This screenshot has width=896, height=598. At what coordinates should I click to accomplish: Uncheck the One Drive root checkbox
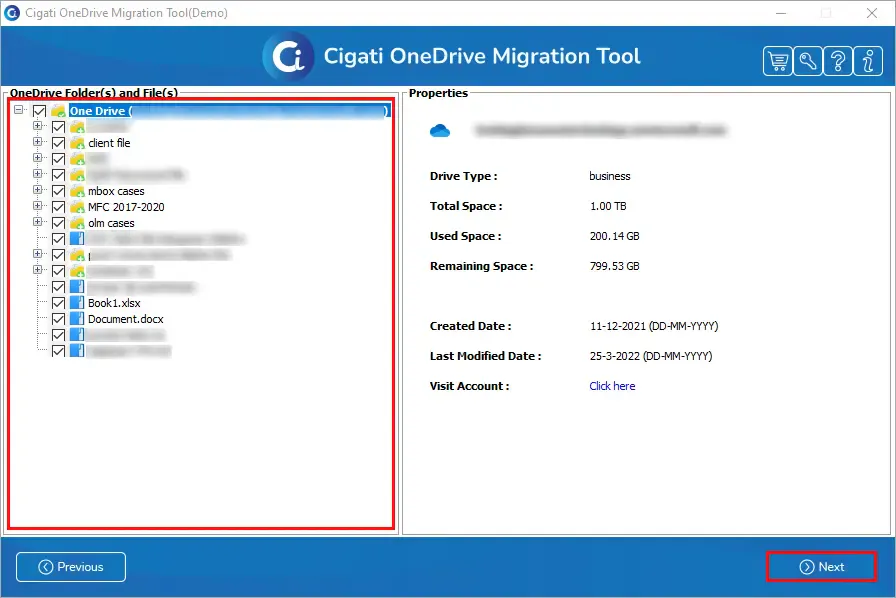[x=39, y=111]
